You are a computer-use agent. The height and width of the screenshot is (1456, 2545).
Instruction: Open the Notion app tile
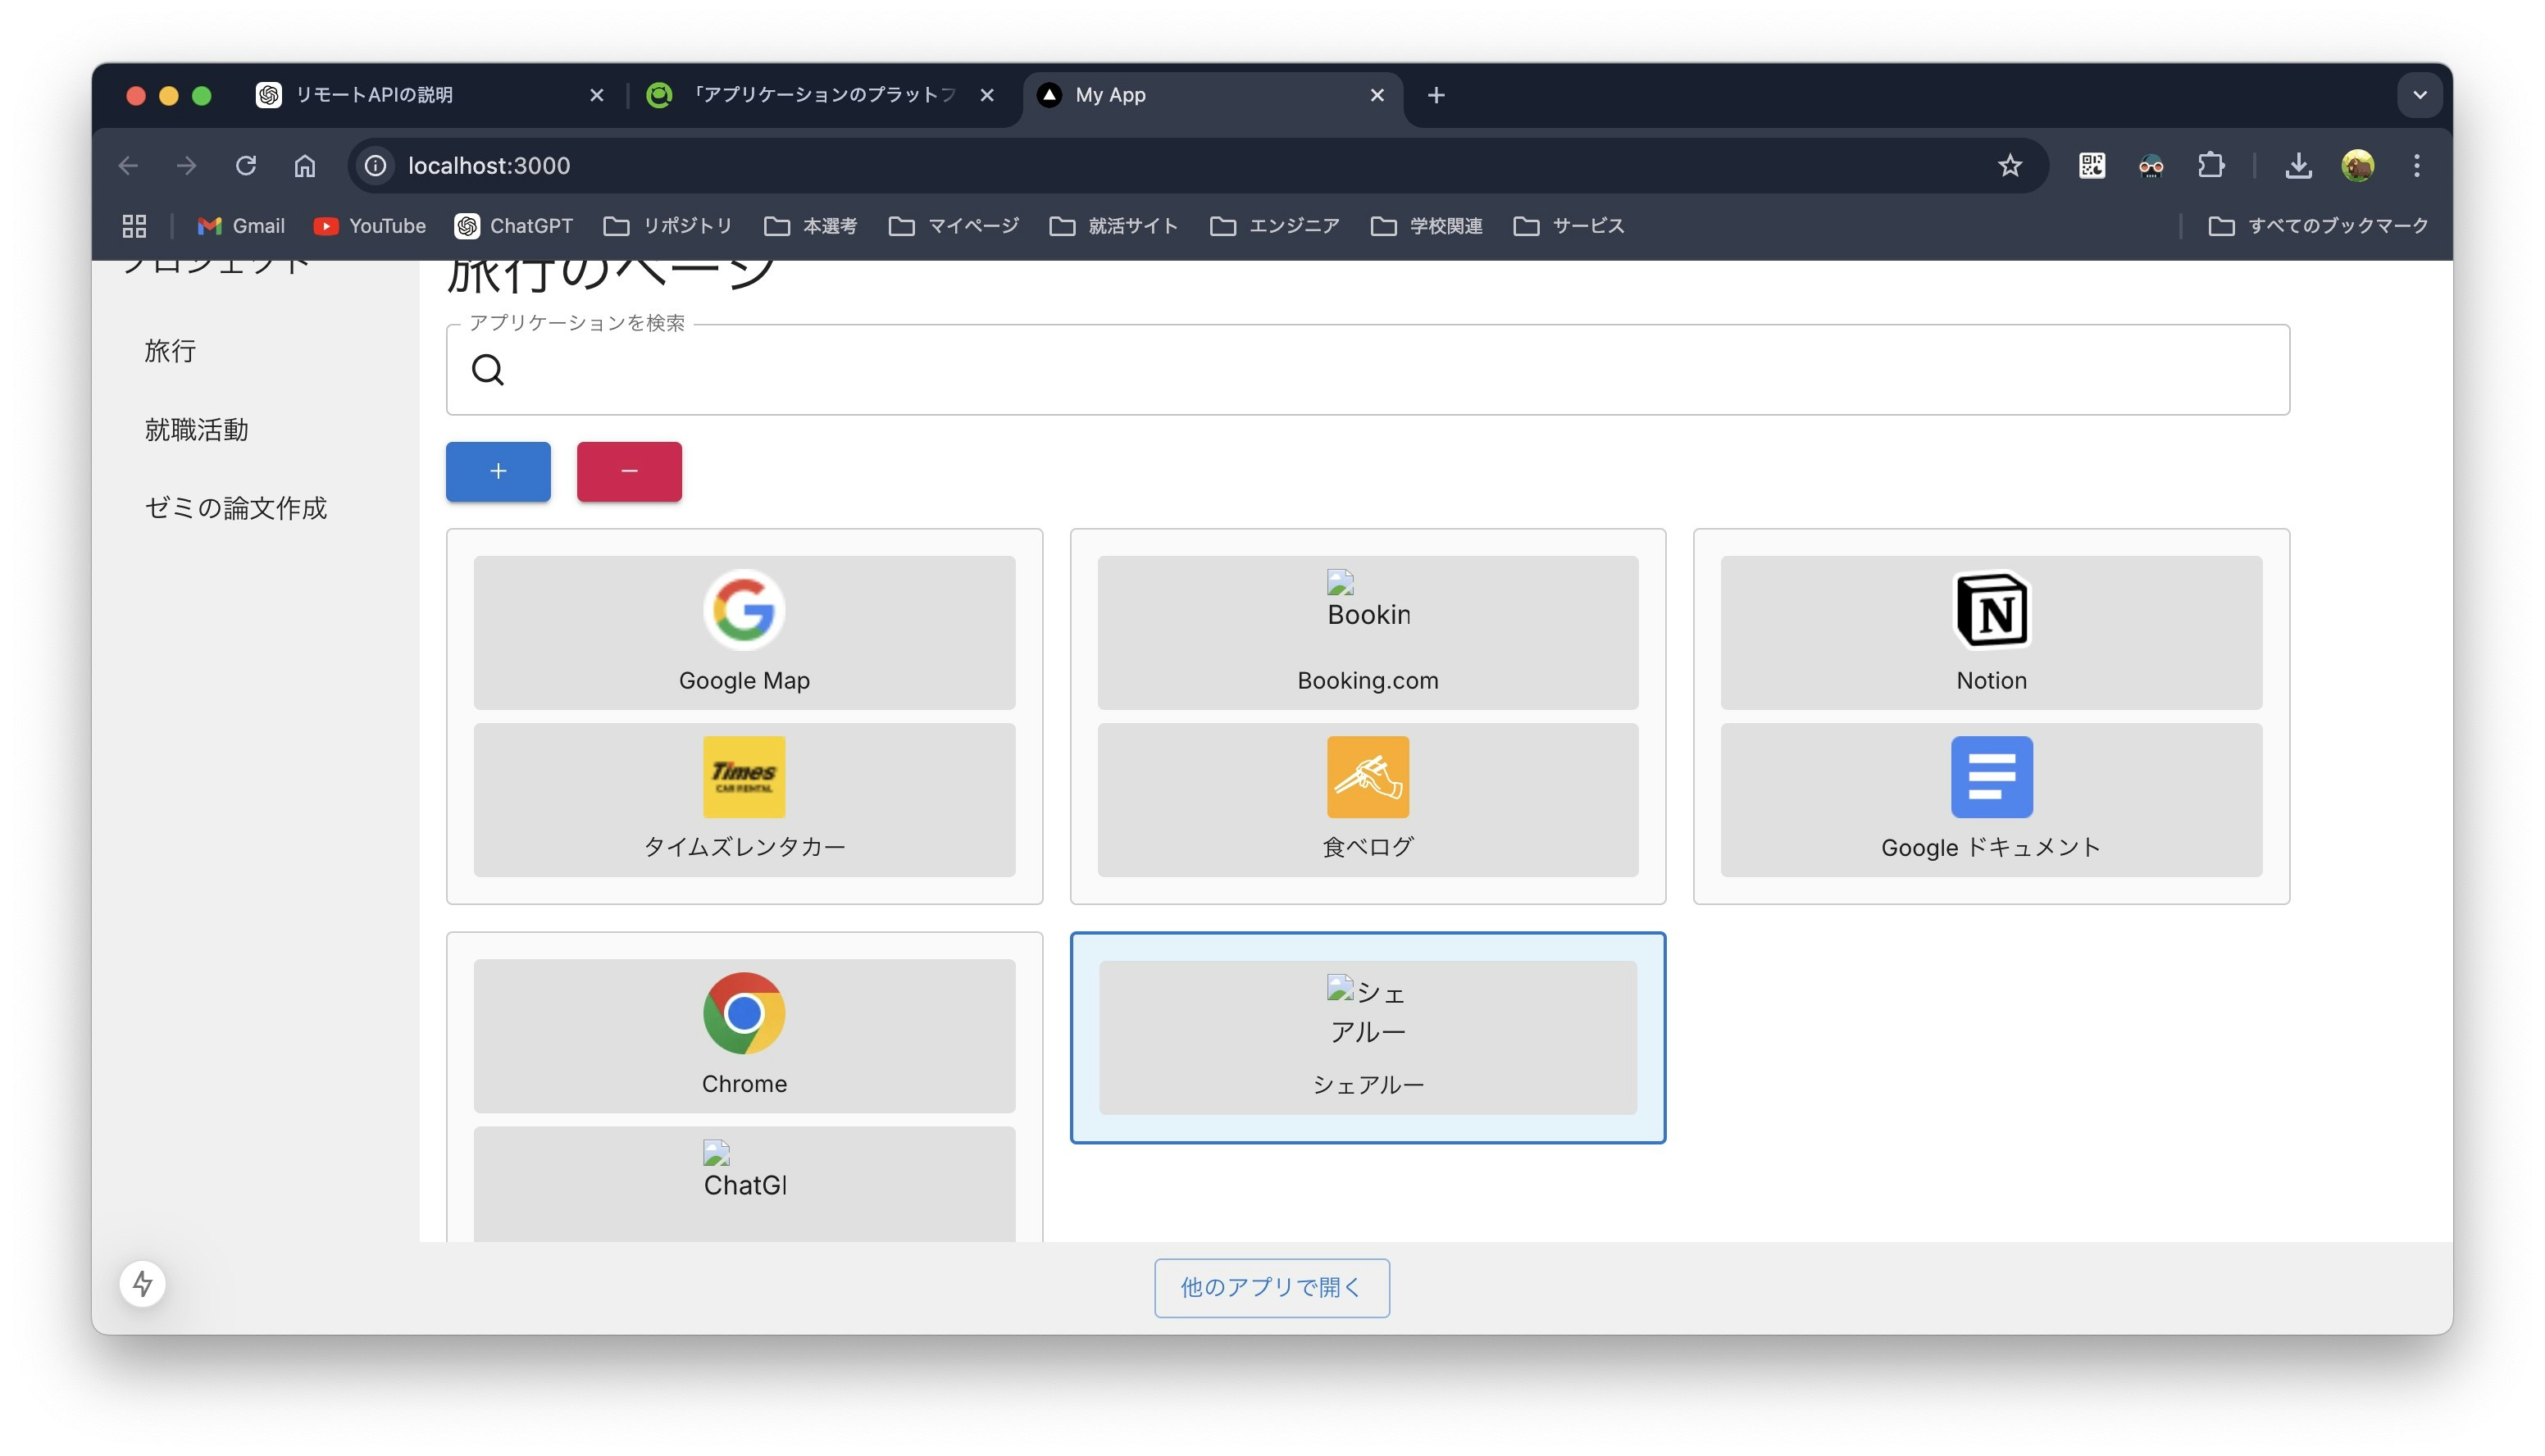[x=1990, y=632]
